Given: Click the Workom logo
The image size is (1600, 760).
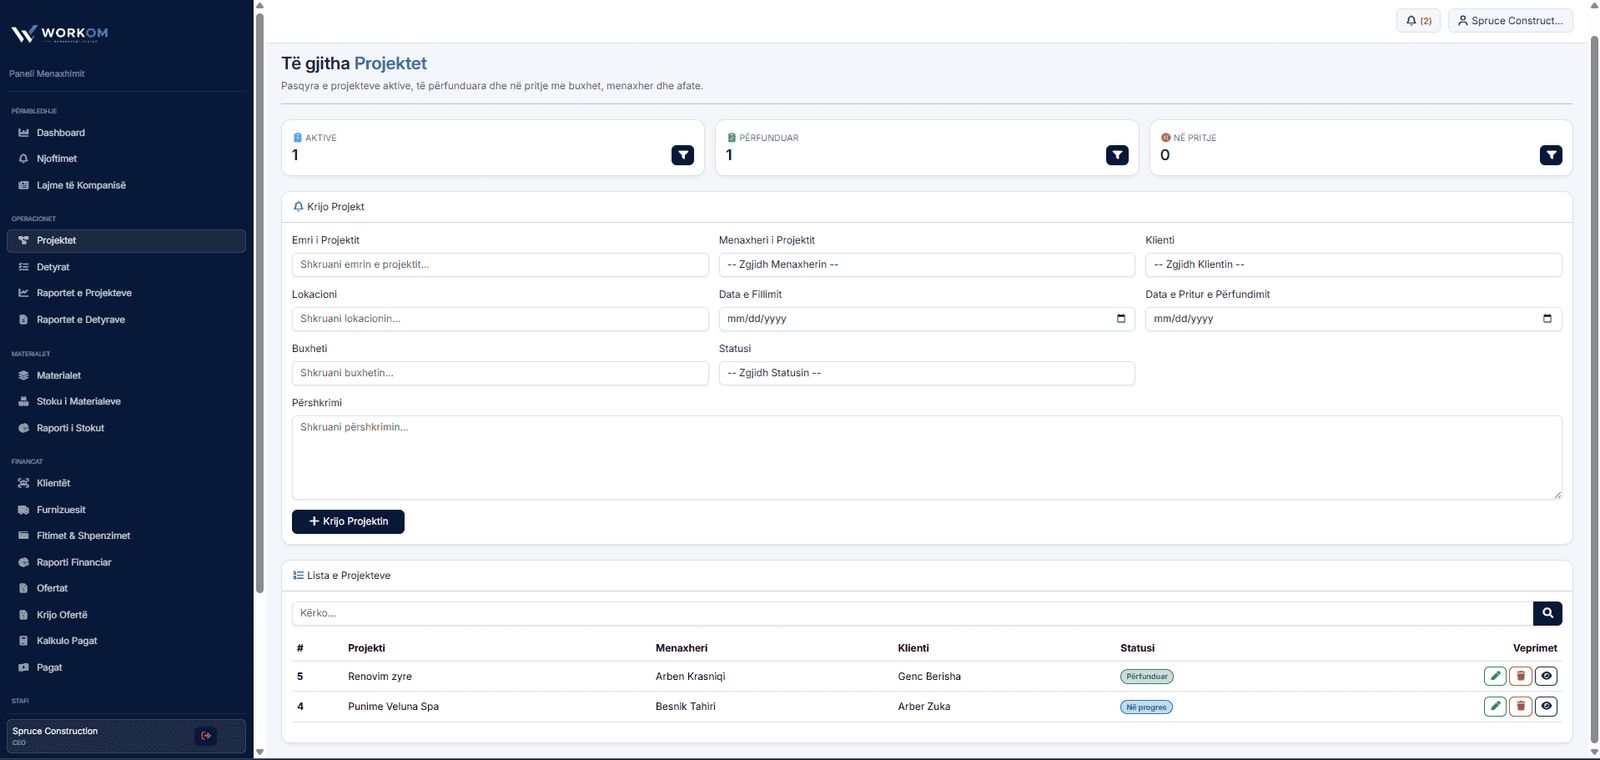Looking at the screenshot, I should pos(59,33).
